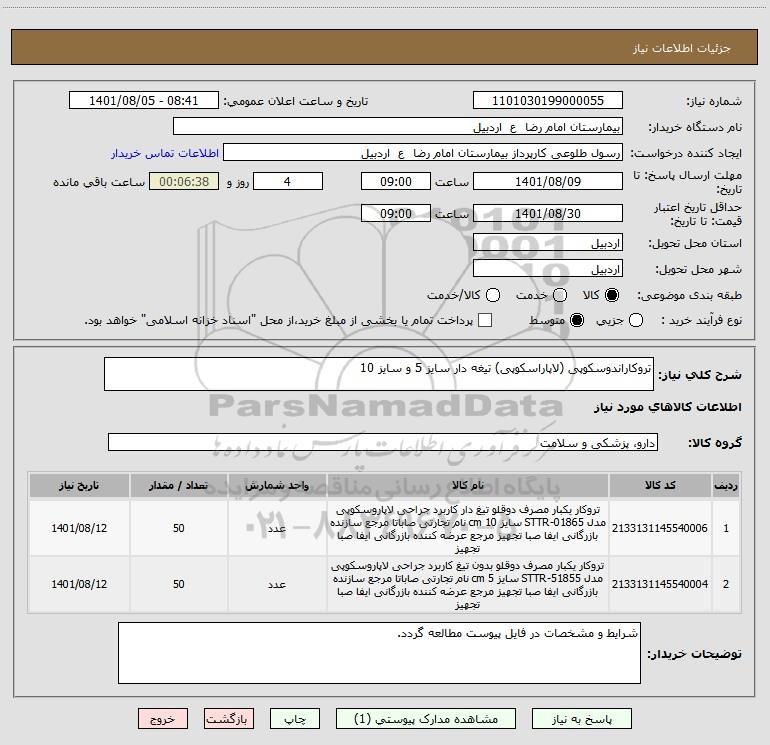Open مشاهده مدارک پیوستی (1) button
Image resolution: width=770 pixels, height=745 pixels.
click(426, 719)
